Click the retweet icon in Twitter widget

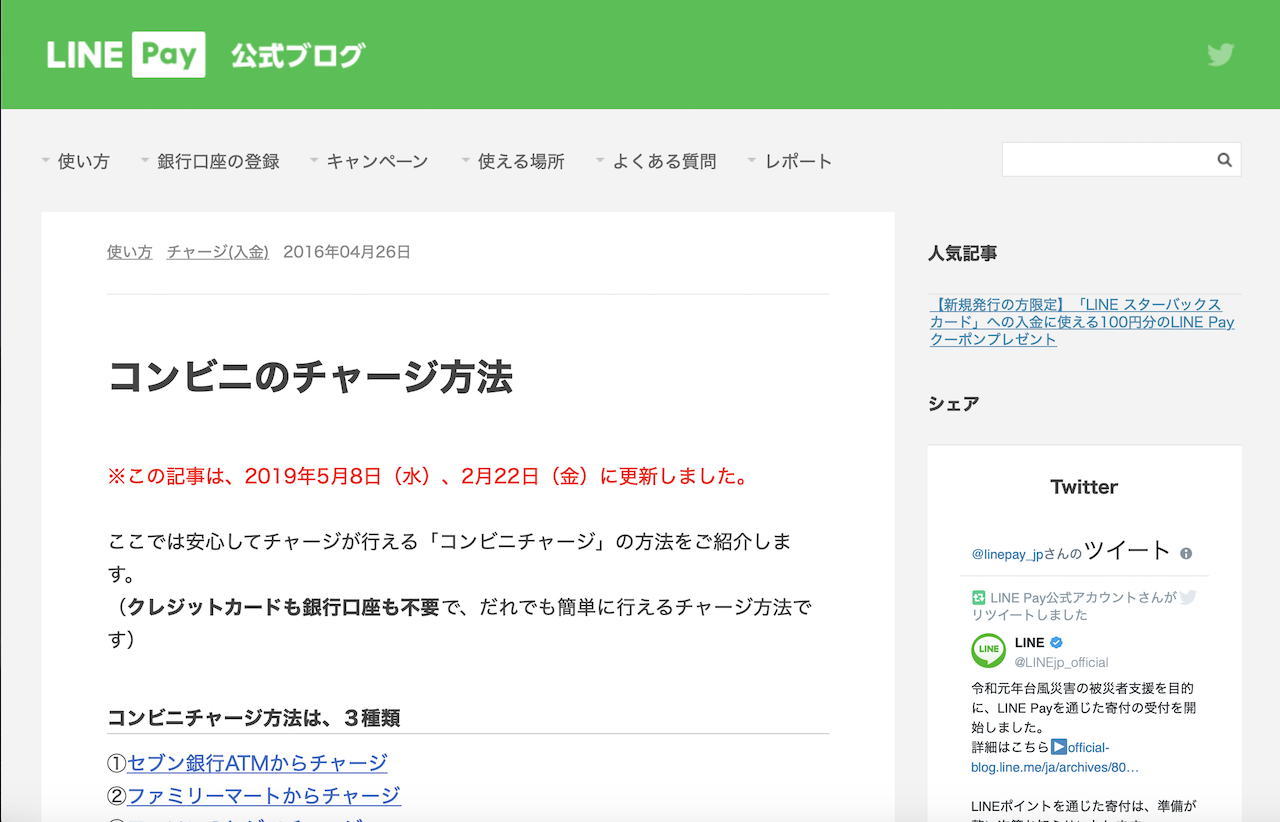[979, 597]
